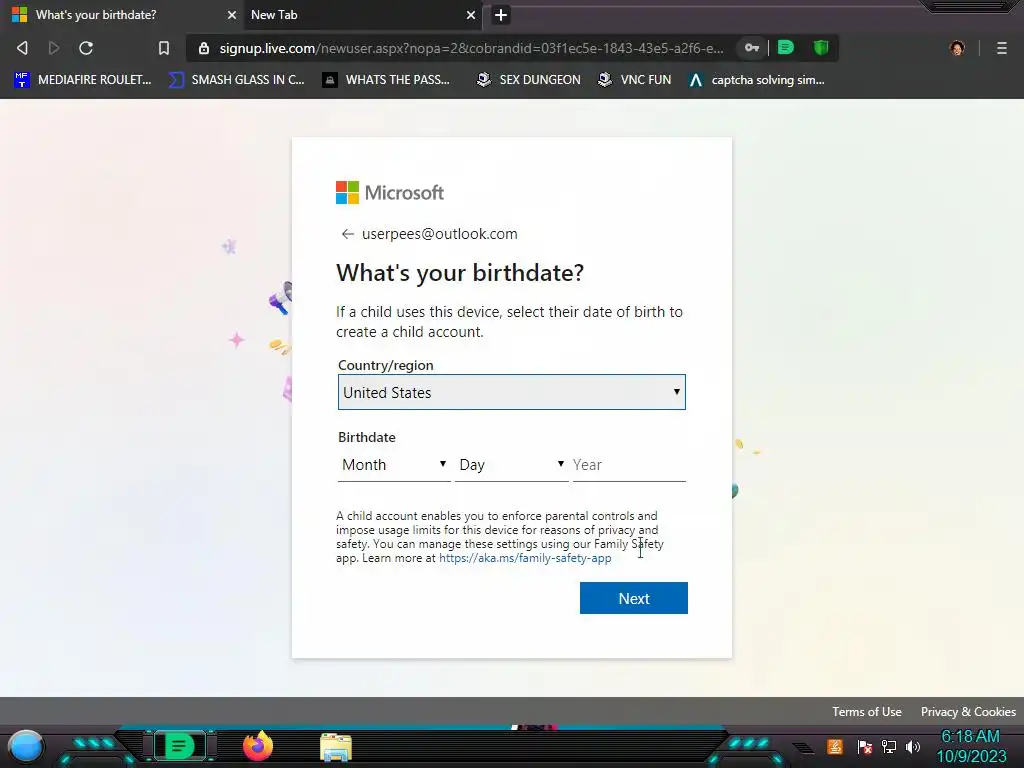
Task: Open the Day dropdown
Action: tap(511, 465)
